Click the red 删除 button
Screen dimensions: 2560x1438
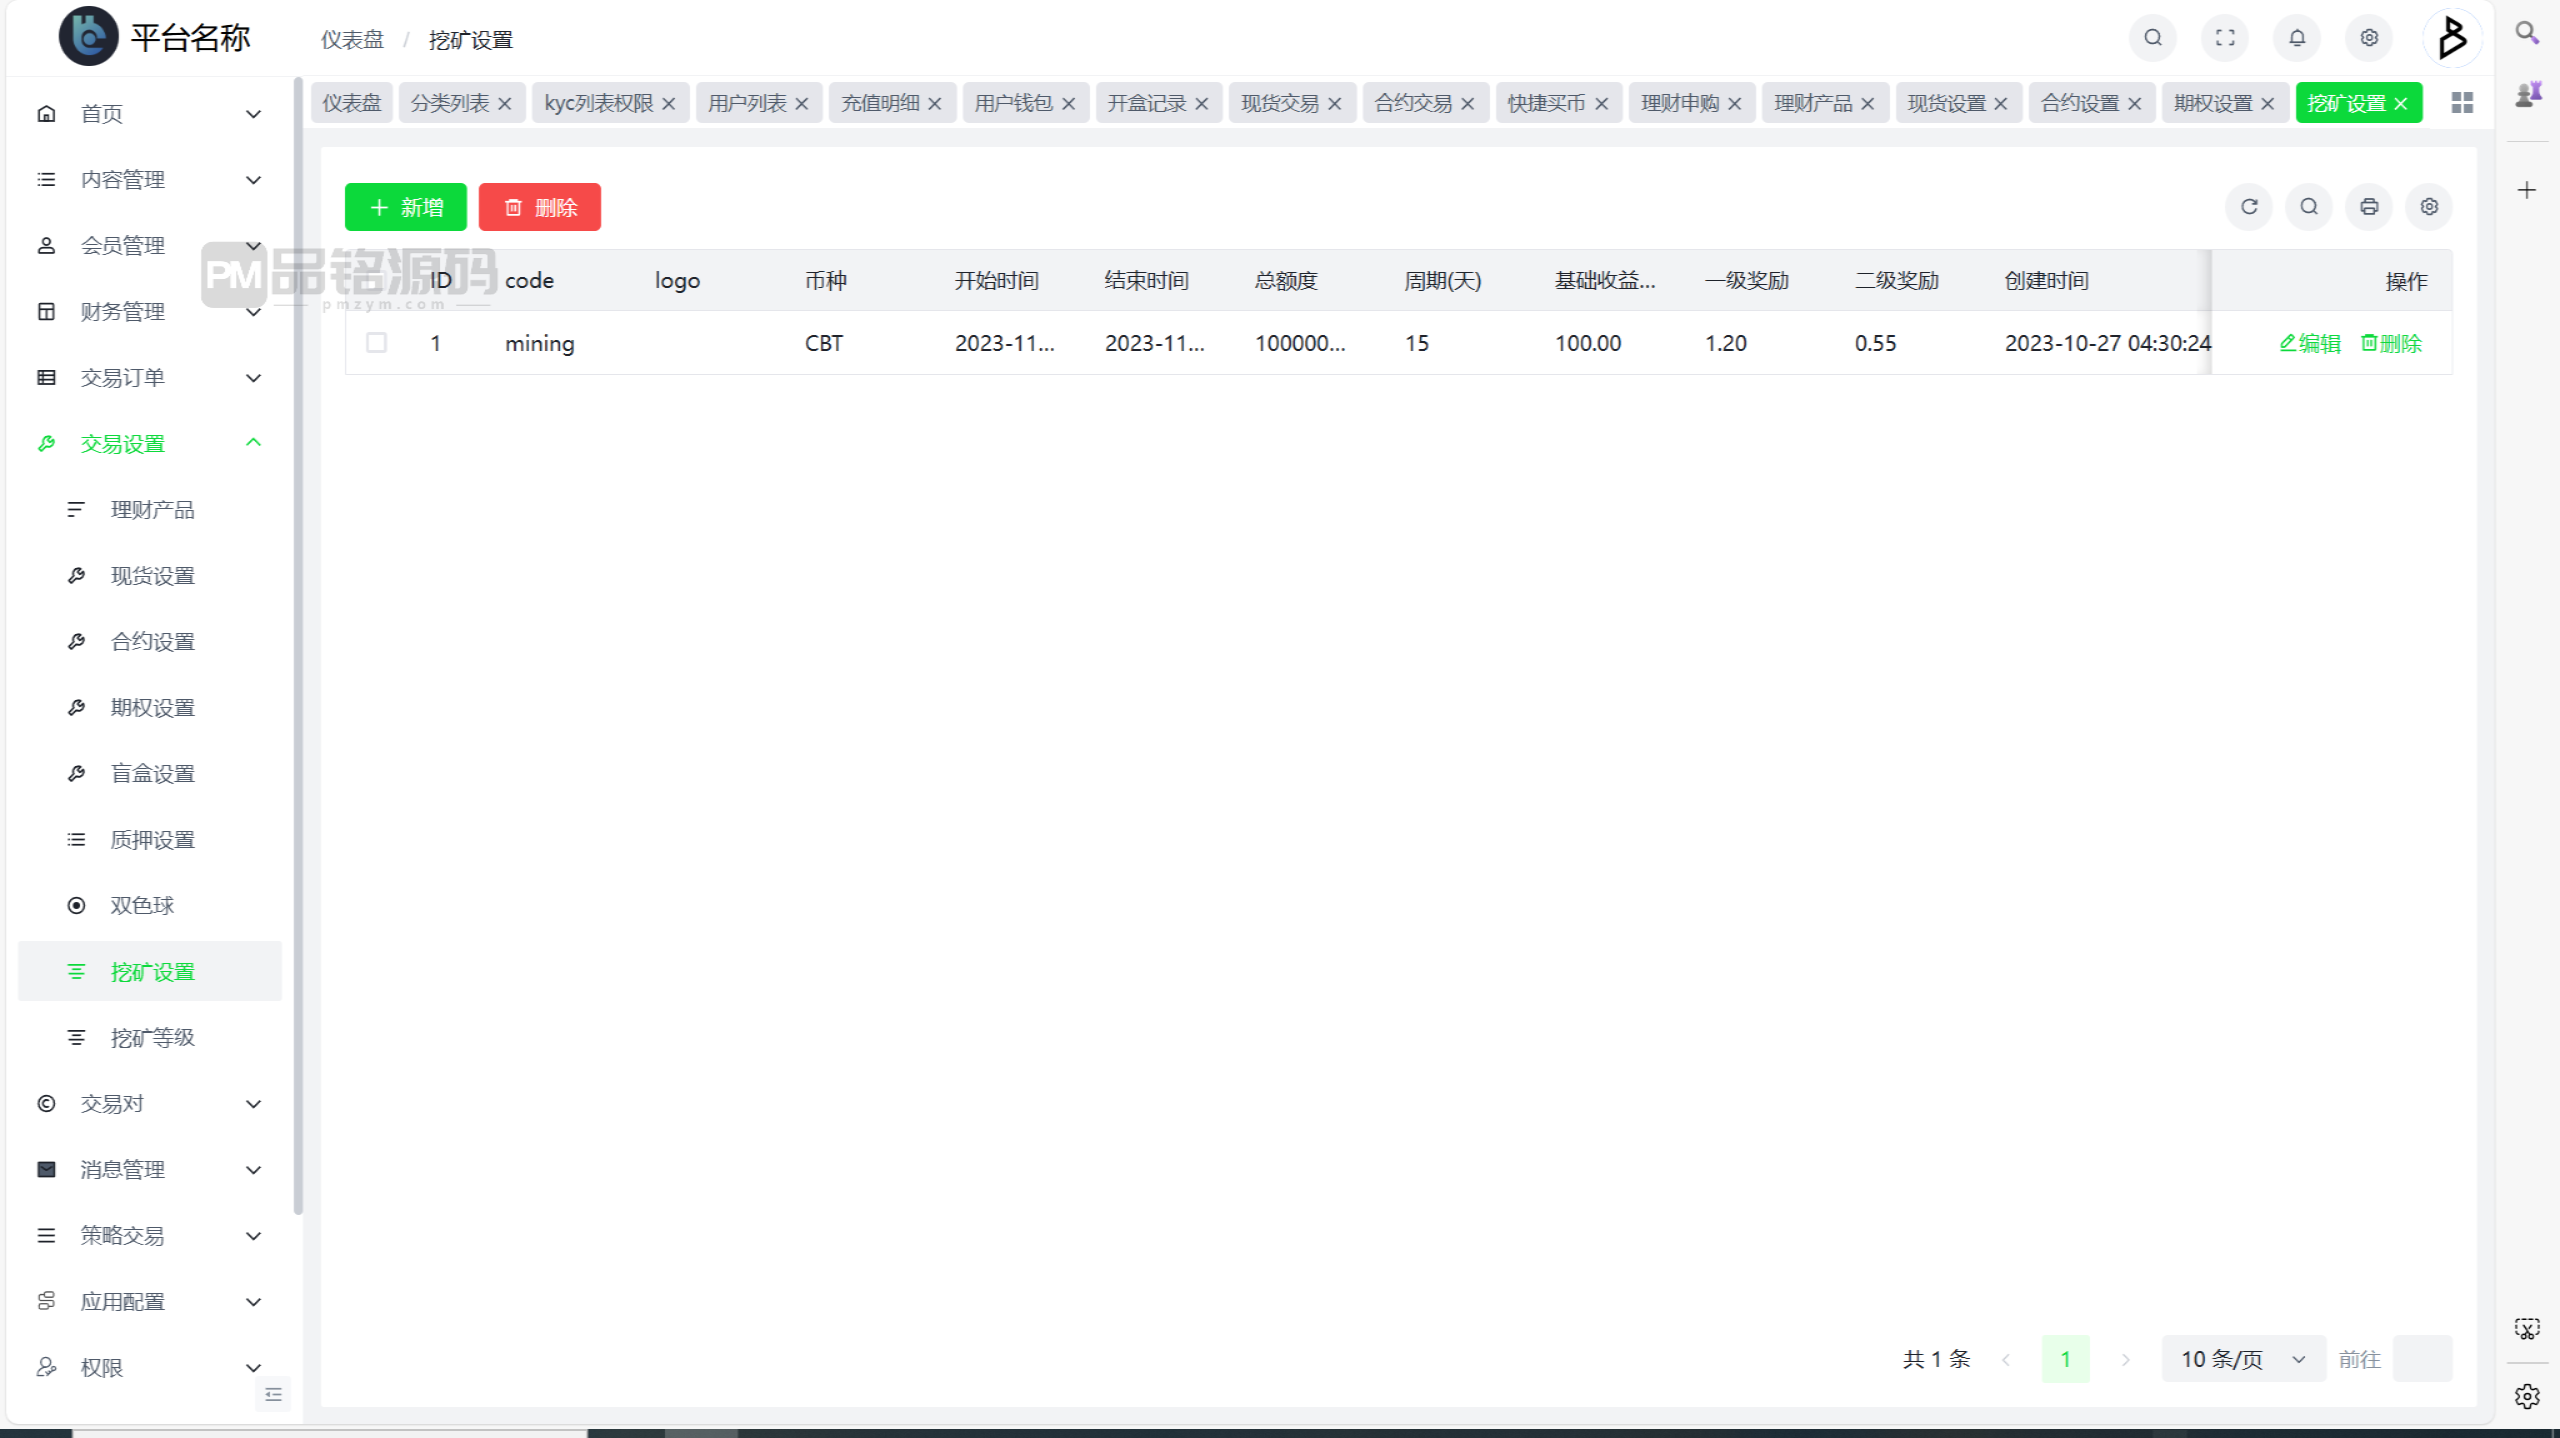[539, 207]
